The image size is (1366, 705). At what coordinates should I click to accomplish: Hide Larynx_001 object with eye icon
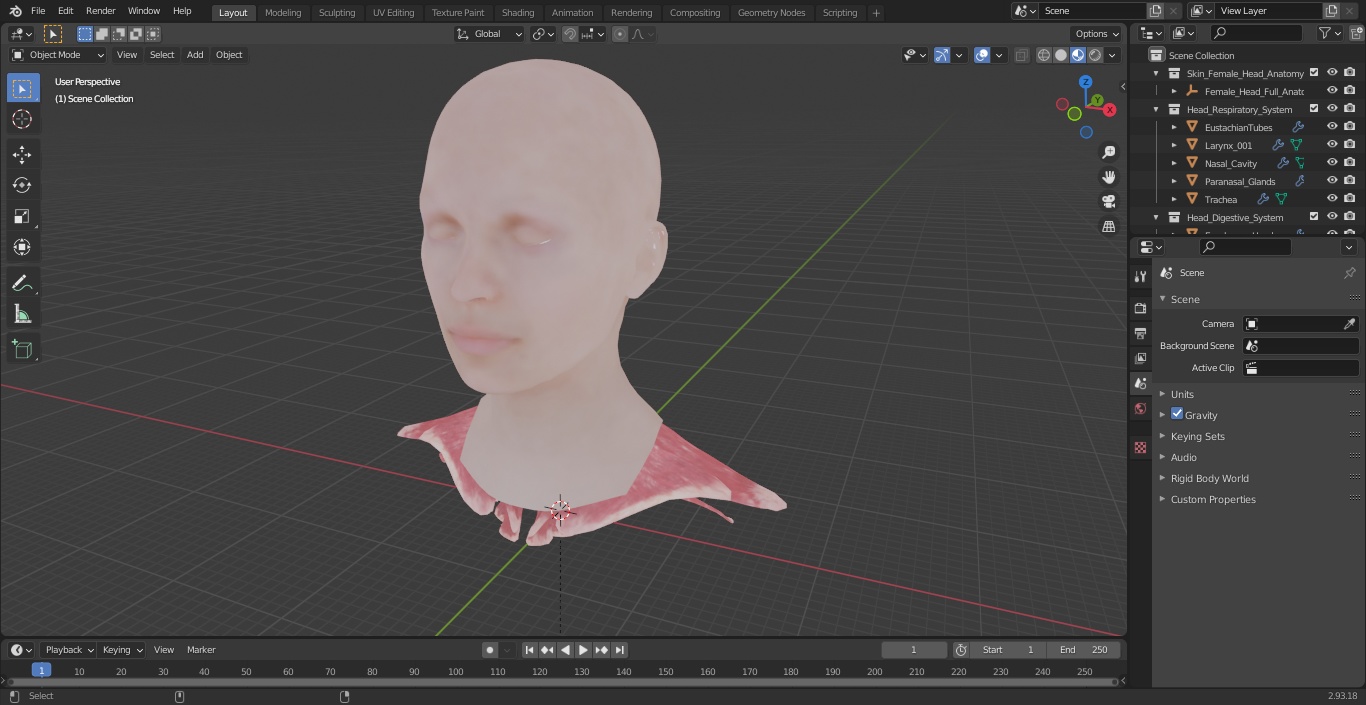point(1332,145)
